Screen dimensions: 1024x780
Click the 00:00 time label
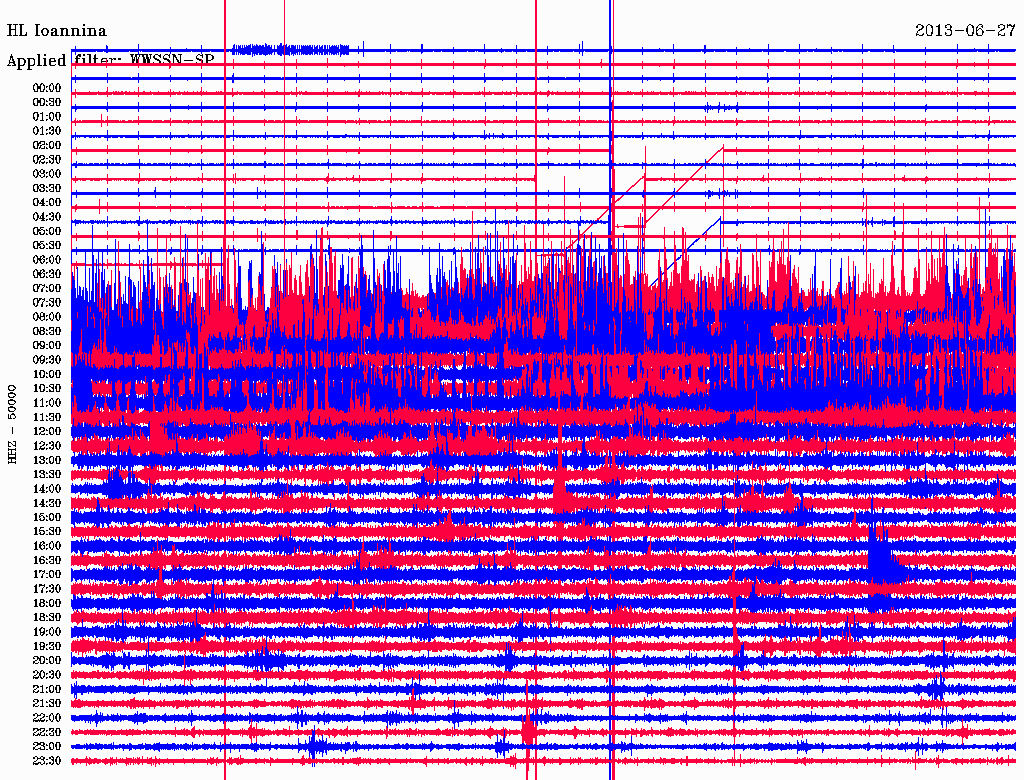47,88
